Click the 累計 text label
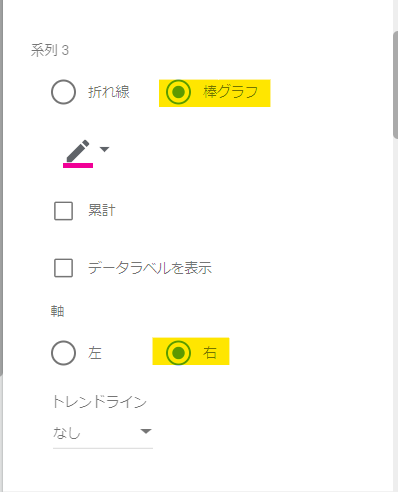 [102, 211]
